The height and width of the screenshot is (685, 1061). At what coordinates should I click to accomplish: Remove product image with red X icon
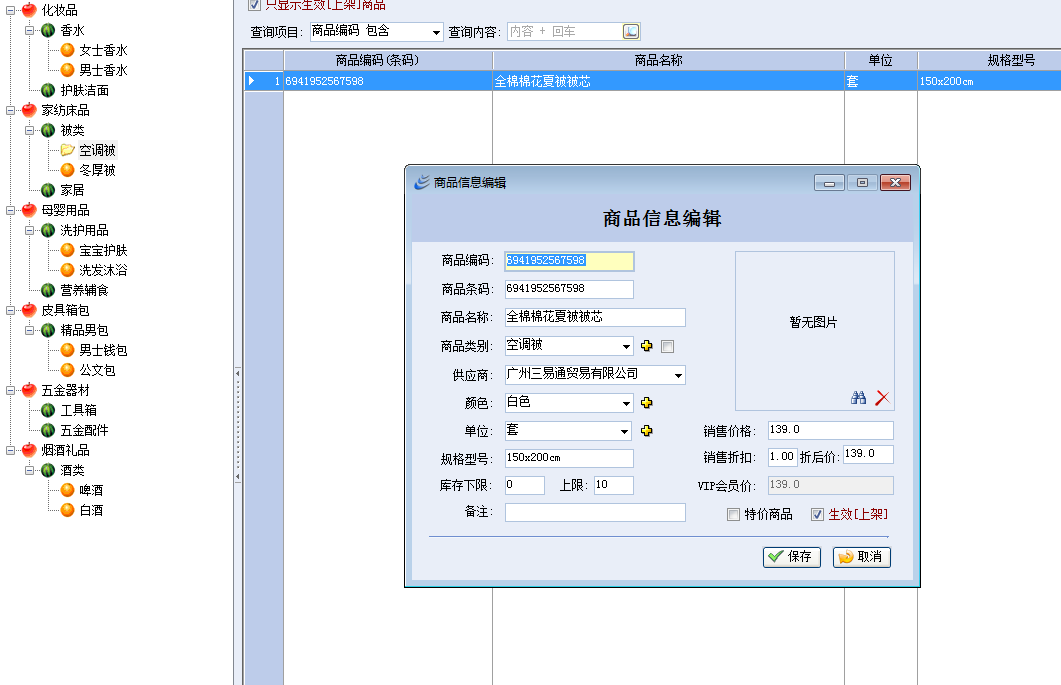click(x=881, y=398)
